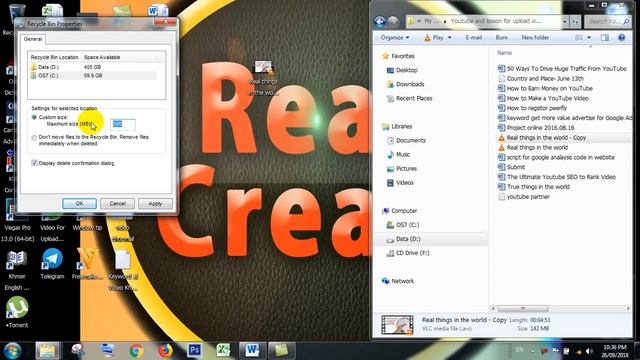This screenshot has width=640, height=360.
Task: Open Photoshop from taskbar
Action: point(195,351)
